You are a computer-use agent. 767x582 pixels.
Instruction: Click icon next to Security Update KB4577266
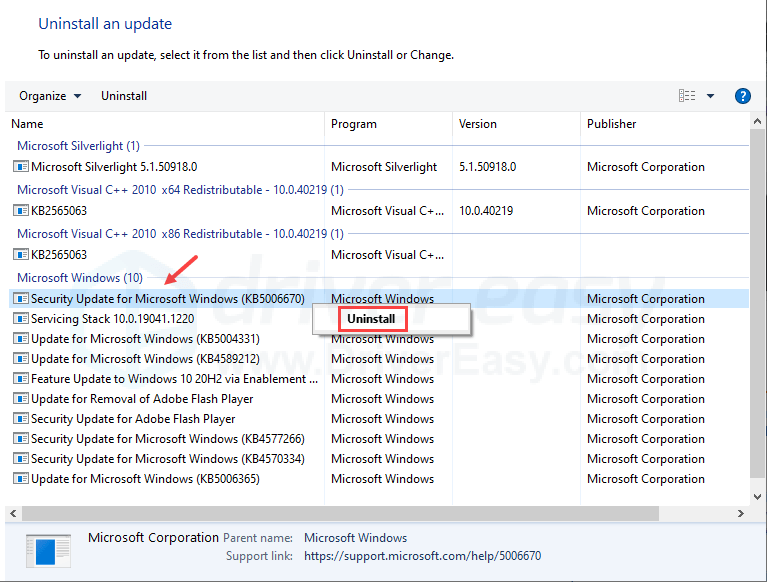[21, 439]
